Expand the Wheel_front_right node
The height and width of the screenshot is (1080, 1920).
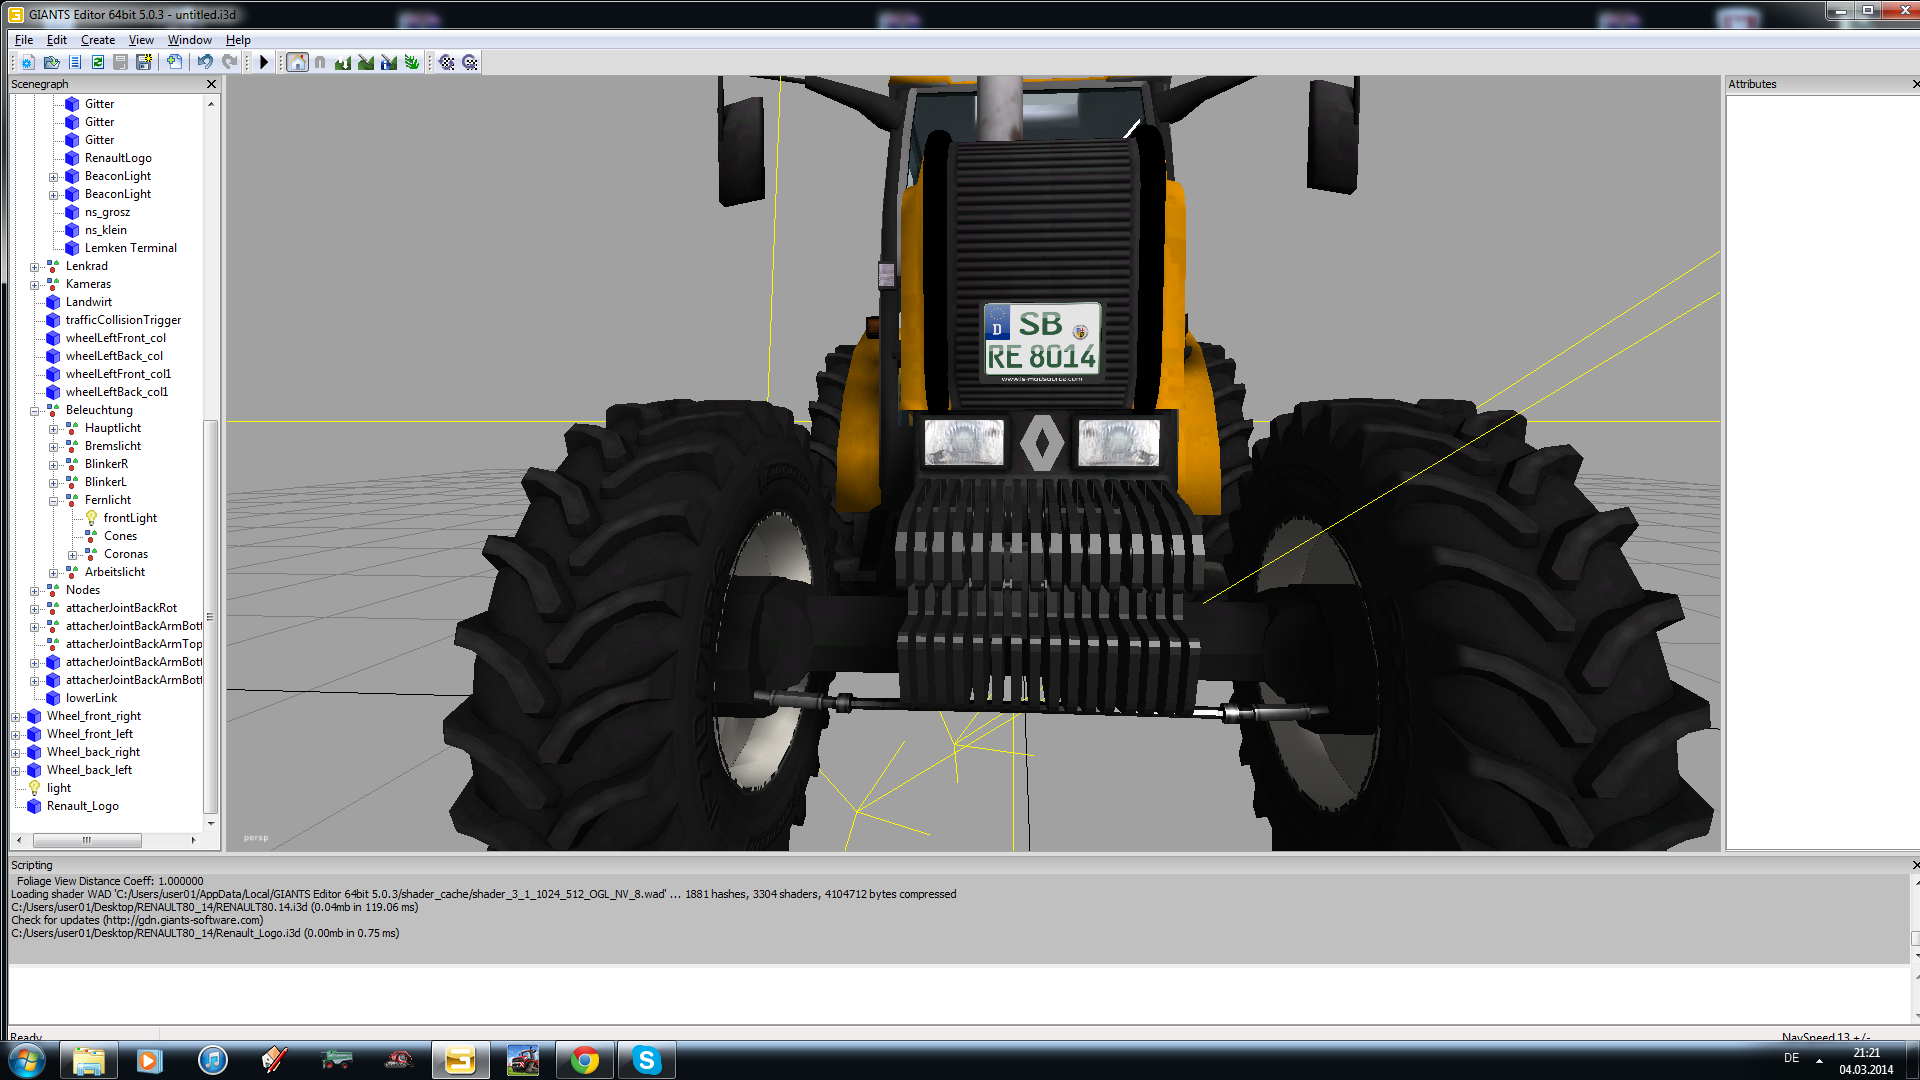click(16, 717)
